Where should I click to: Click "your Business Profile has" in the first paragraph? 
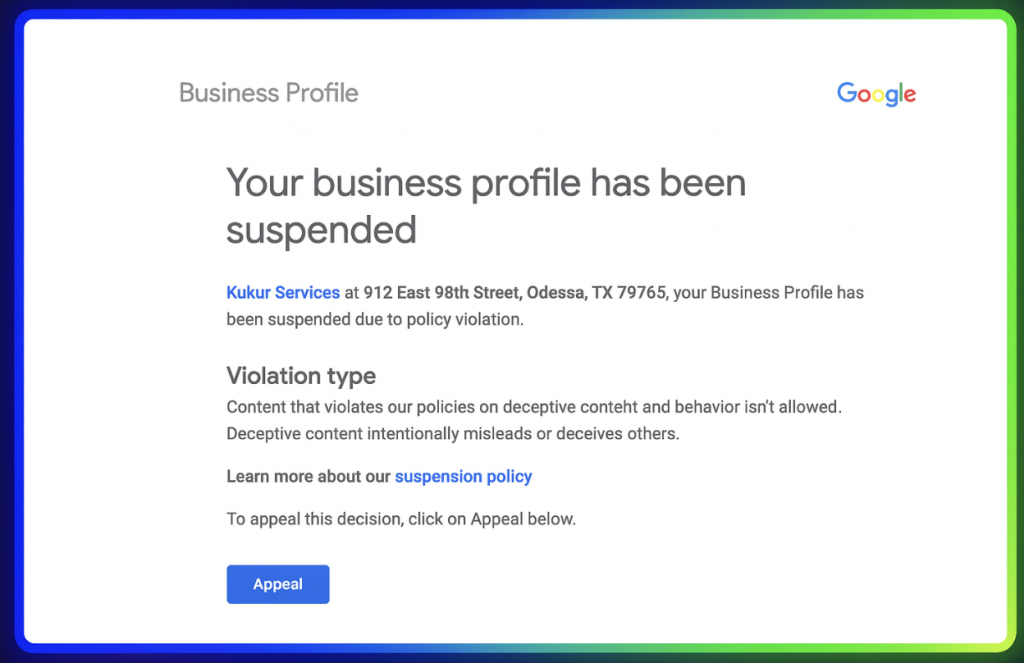pos(769,292)
